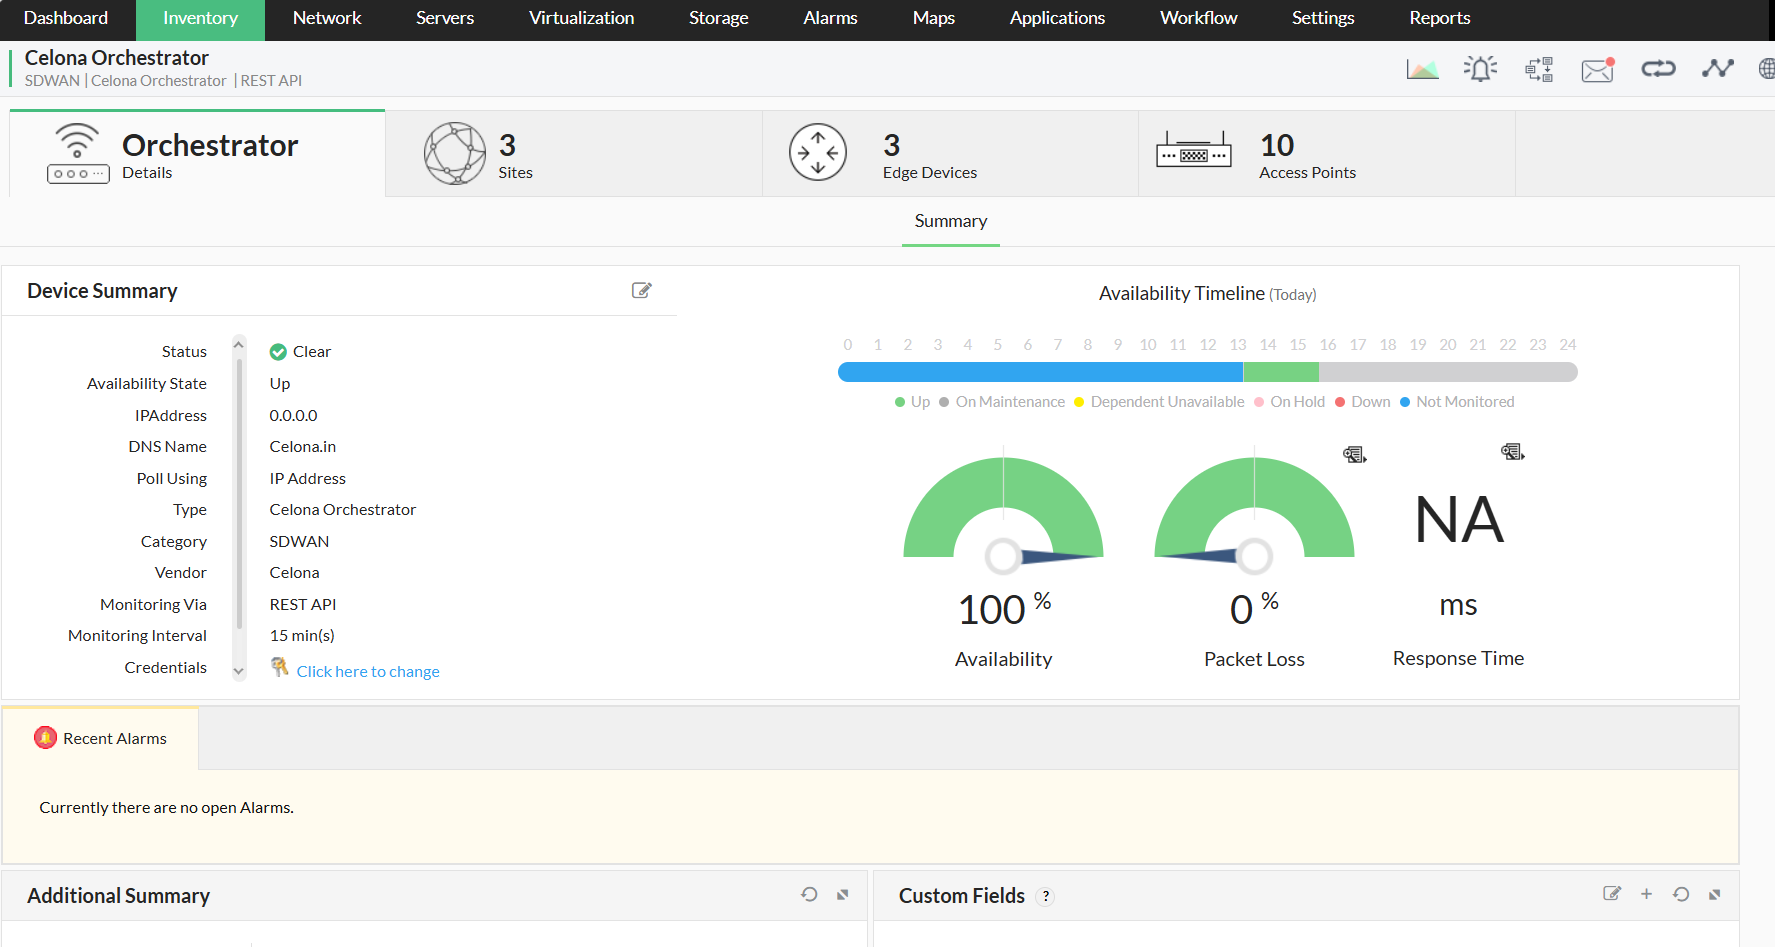The width and height of the screenshot is (1775, 947).
Task: Click the Custom Fields help question mark
Action: coord(1046,897)
